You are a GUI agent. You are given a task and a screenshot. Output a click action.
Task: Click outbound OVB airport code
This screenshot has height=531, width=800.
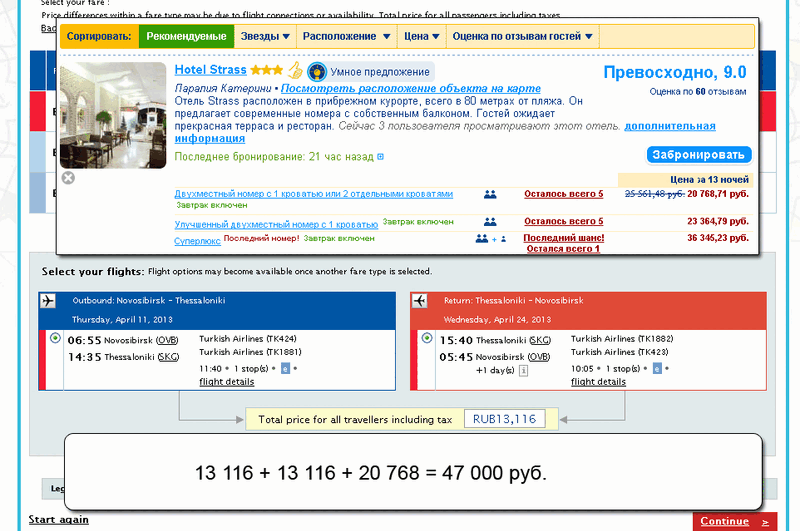[x=167, y=340]
